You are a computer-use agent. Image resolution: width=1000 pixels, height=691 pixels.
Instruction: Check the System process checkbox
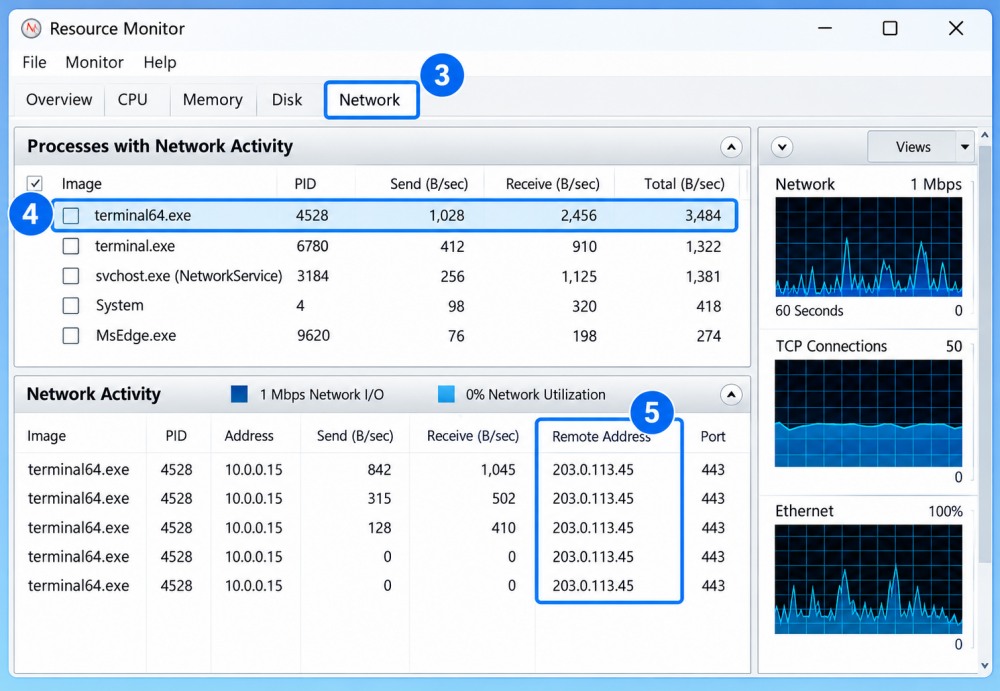(x=71, y=306)
